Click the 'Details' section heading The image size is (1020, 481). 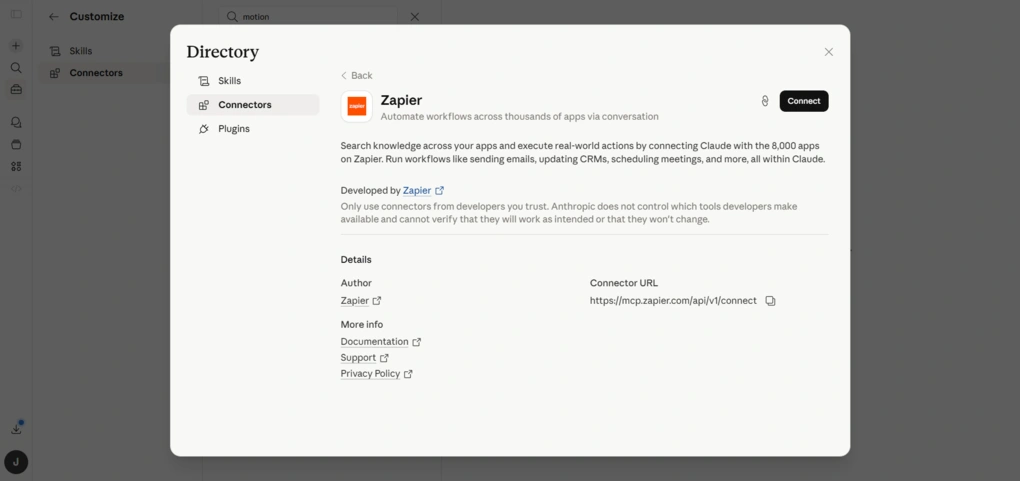coord(356,260)
